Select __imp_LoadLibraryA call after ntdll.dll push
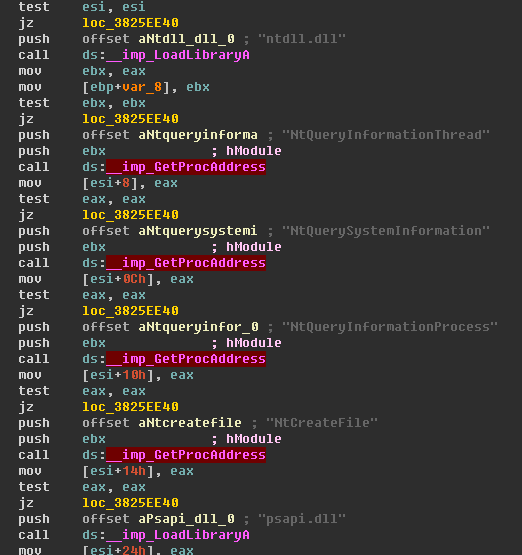Image resolution: width=522 pixels, height=555 pixels. (x=178, y=55)
